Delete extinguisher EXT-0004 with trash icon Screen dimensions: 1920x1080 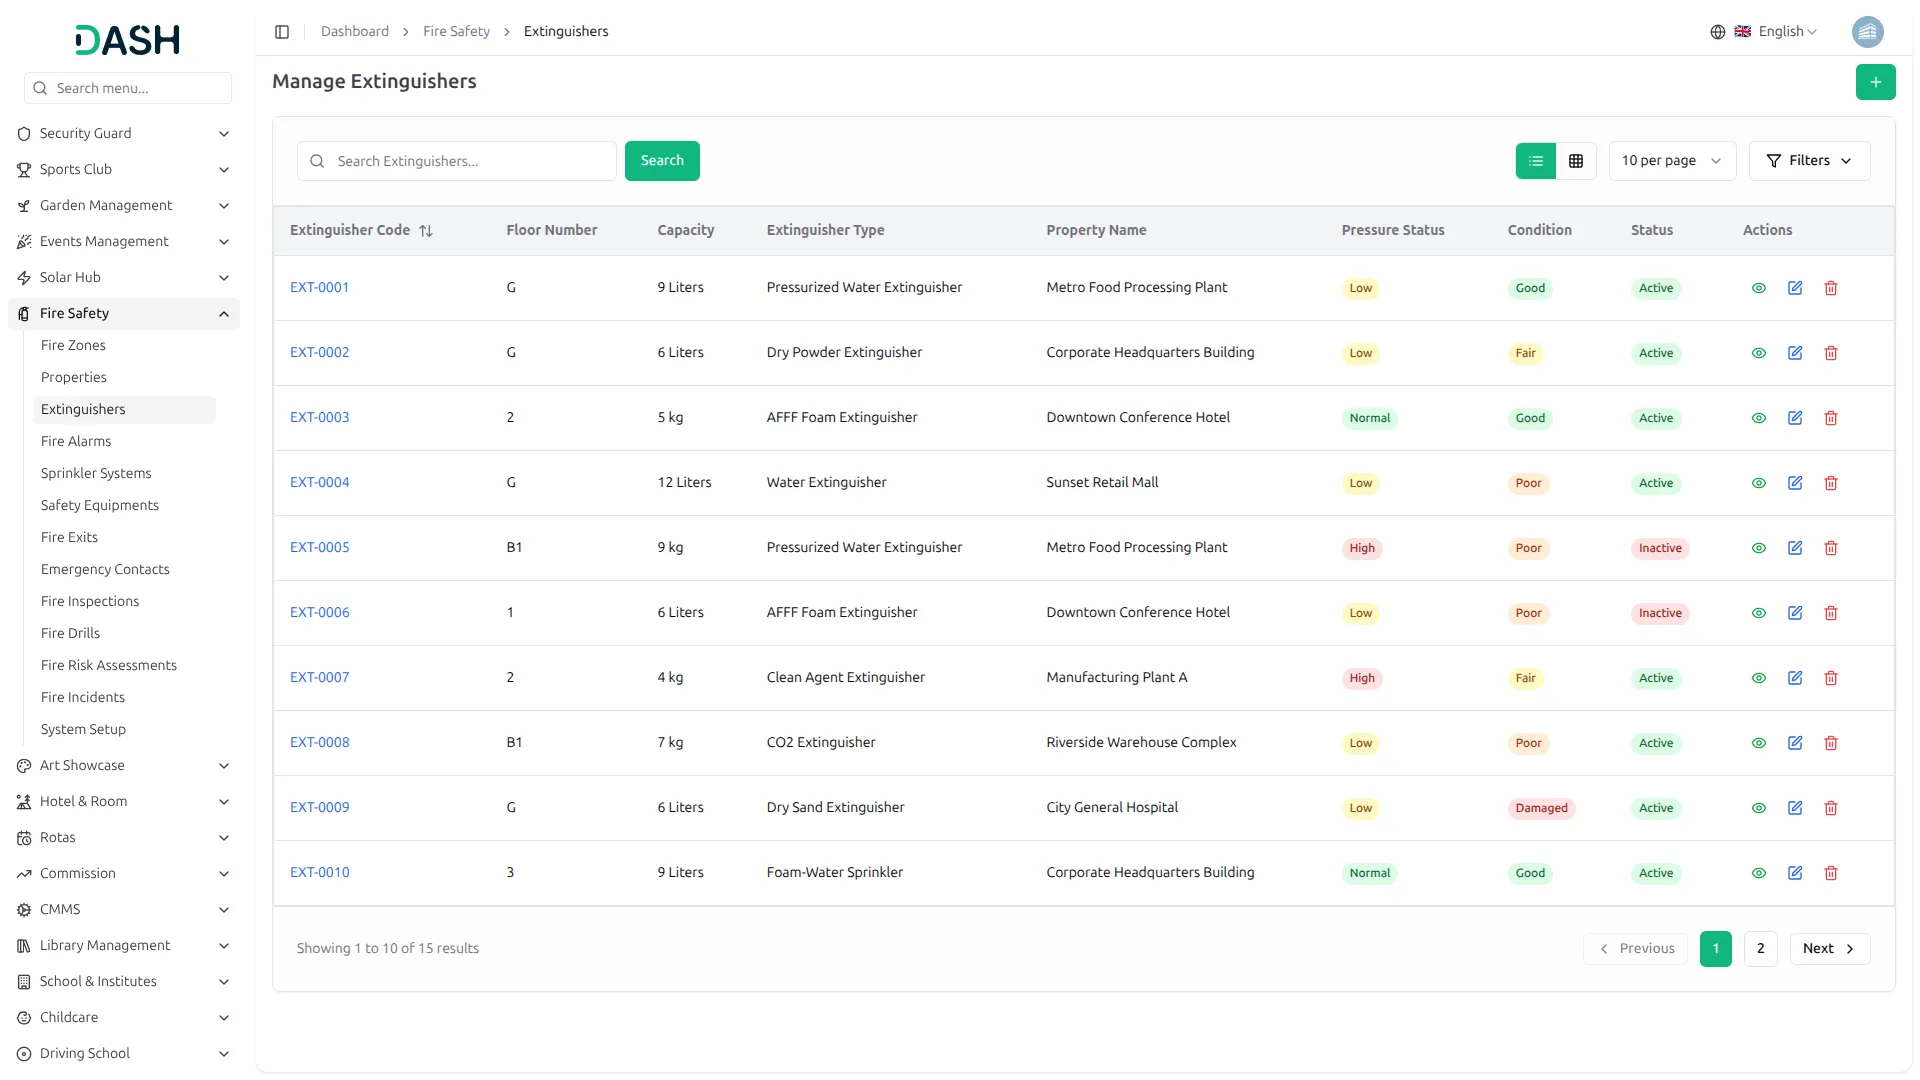(x=1831, y=483)
